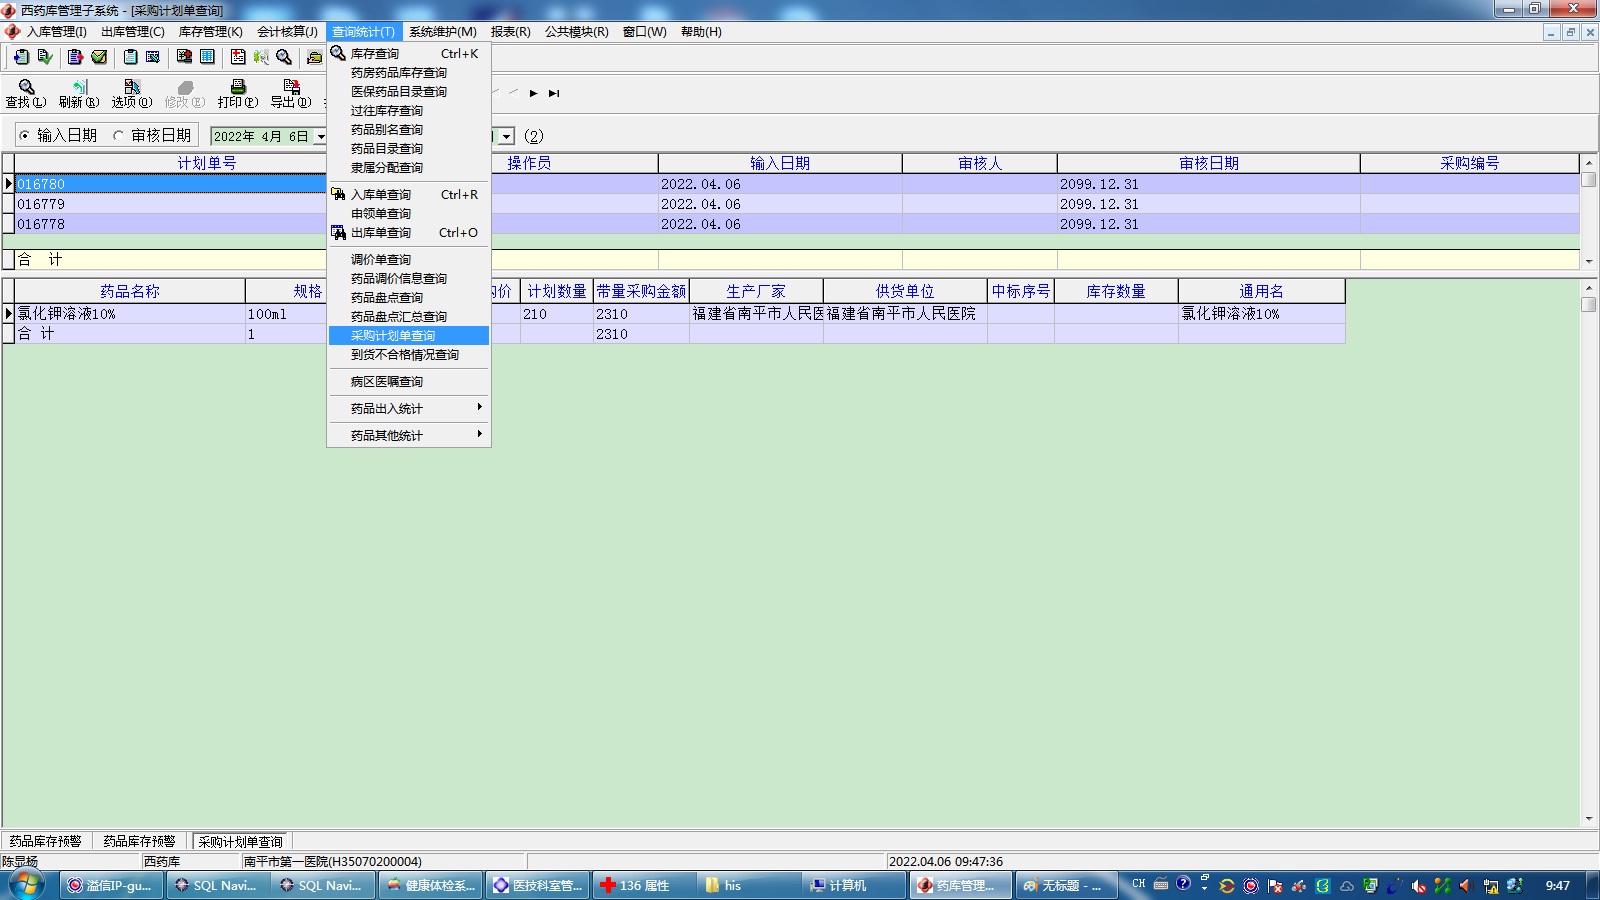Jump to last record arrow button
The width and height of the screenshot is (1600, 900).
pos(554,93)
